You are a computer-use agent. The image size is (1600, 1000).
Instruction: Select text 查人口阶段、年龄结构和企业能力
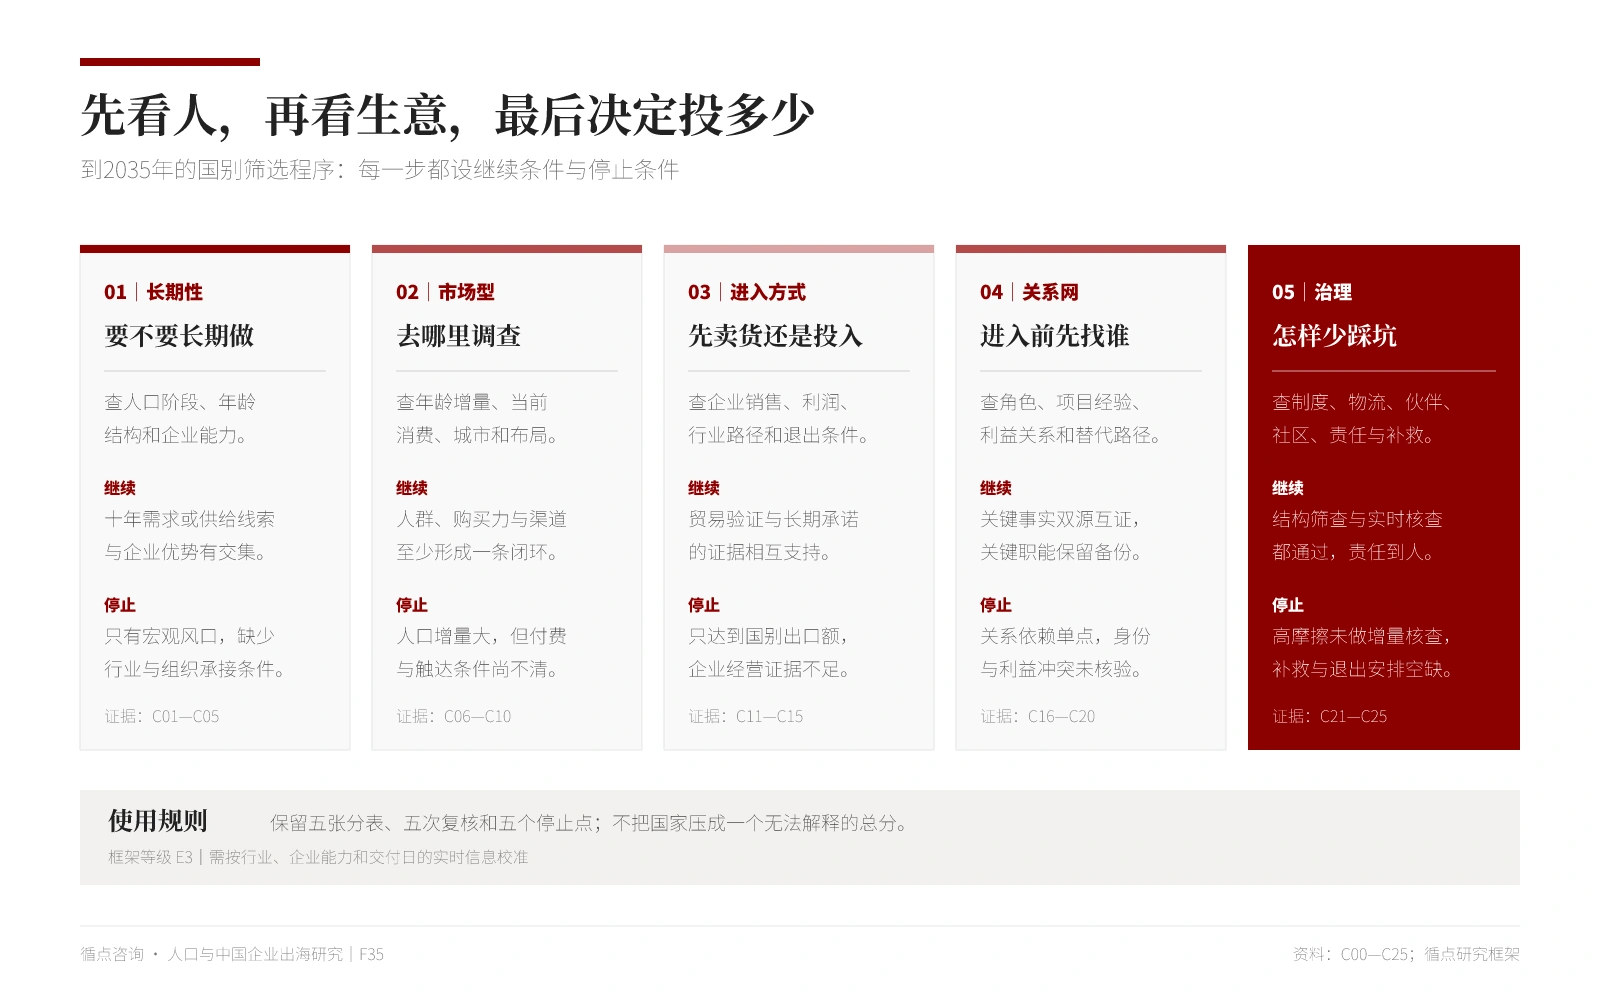tap(180, 418)
